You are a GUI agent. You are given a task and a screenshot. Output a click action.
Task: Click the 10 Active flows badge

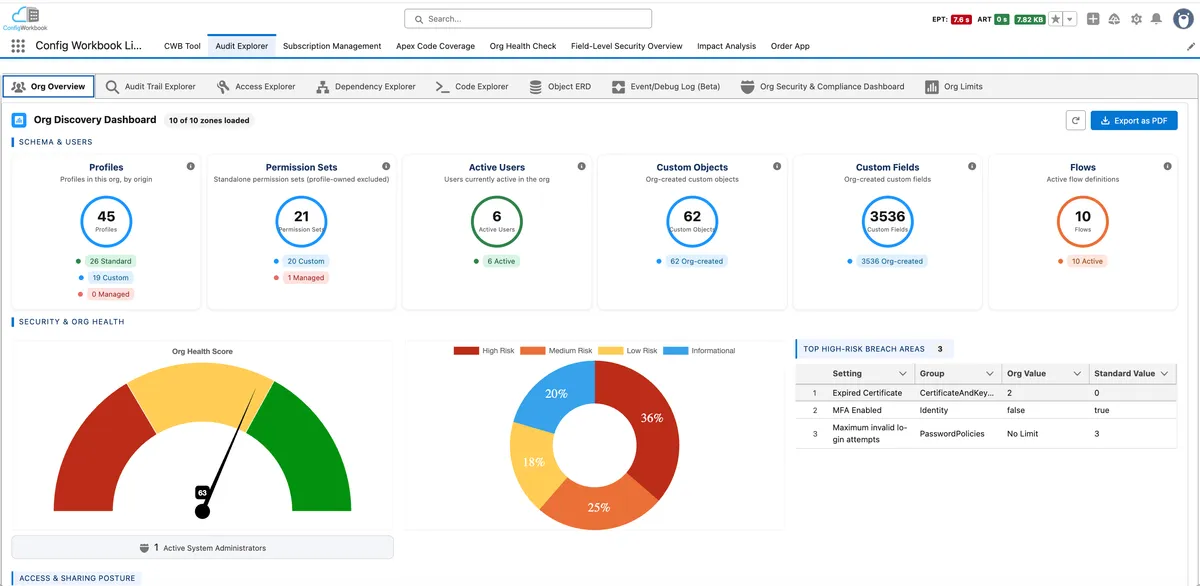[x=1087, y=261]
